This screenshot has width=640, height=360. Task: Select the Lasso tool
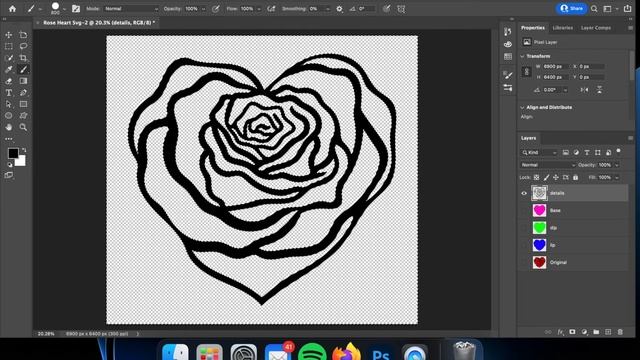coord(23,47)
